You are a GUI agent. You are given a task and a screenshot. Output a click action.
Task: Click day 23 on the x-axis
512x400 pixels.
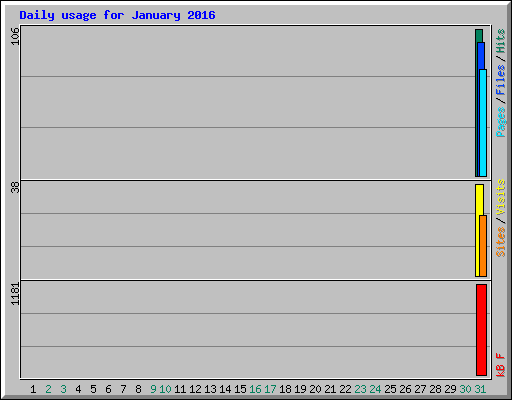360,389
